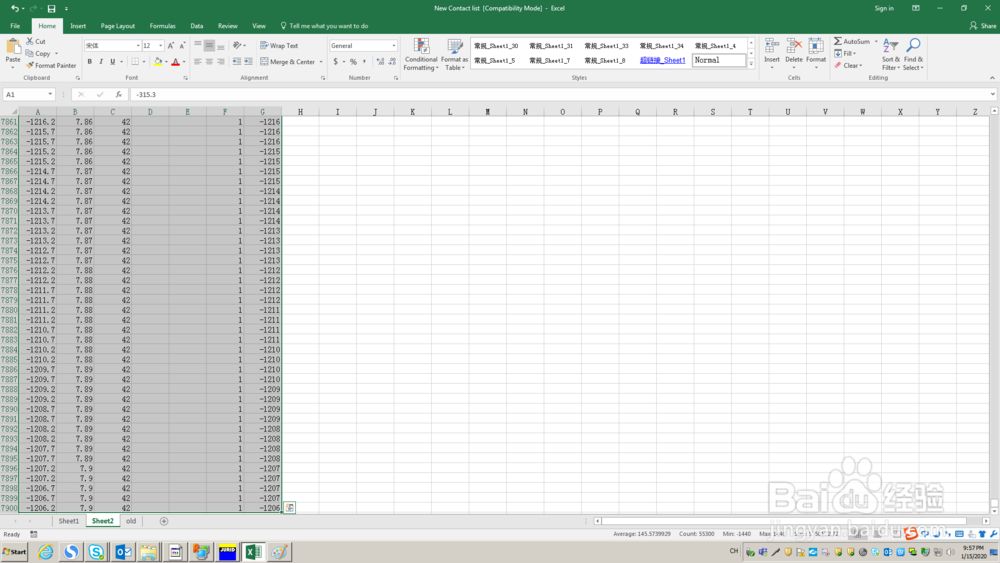The width and height of the screenshot is (1000, 563).
Task: Switch to the Insert tab
Action: click(78, 26)
